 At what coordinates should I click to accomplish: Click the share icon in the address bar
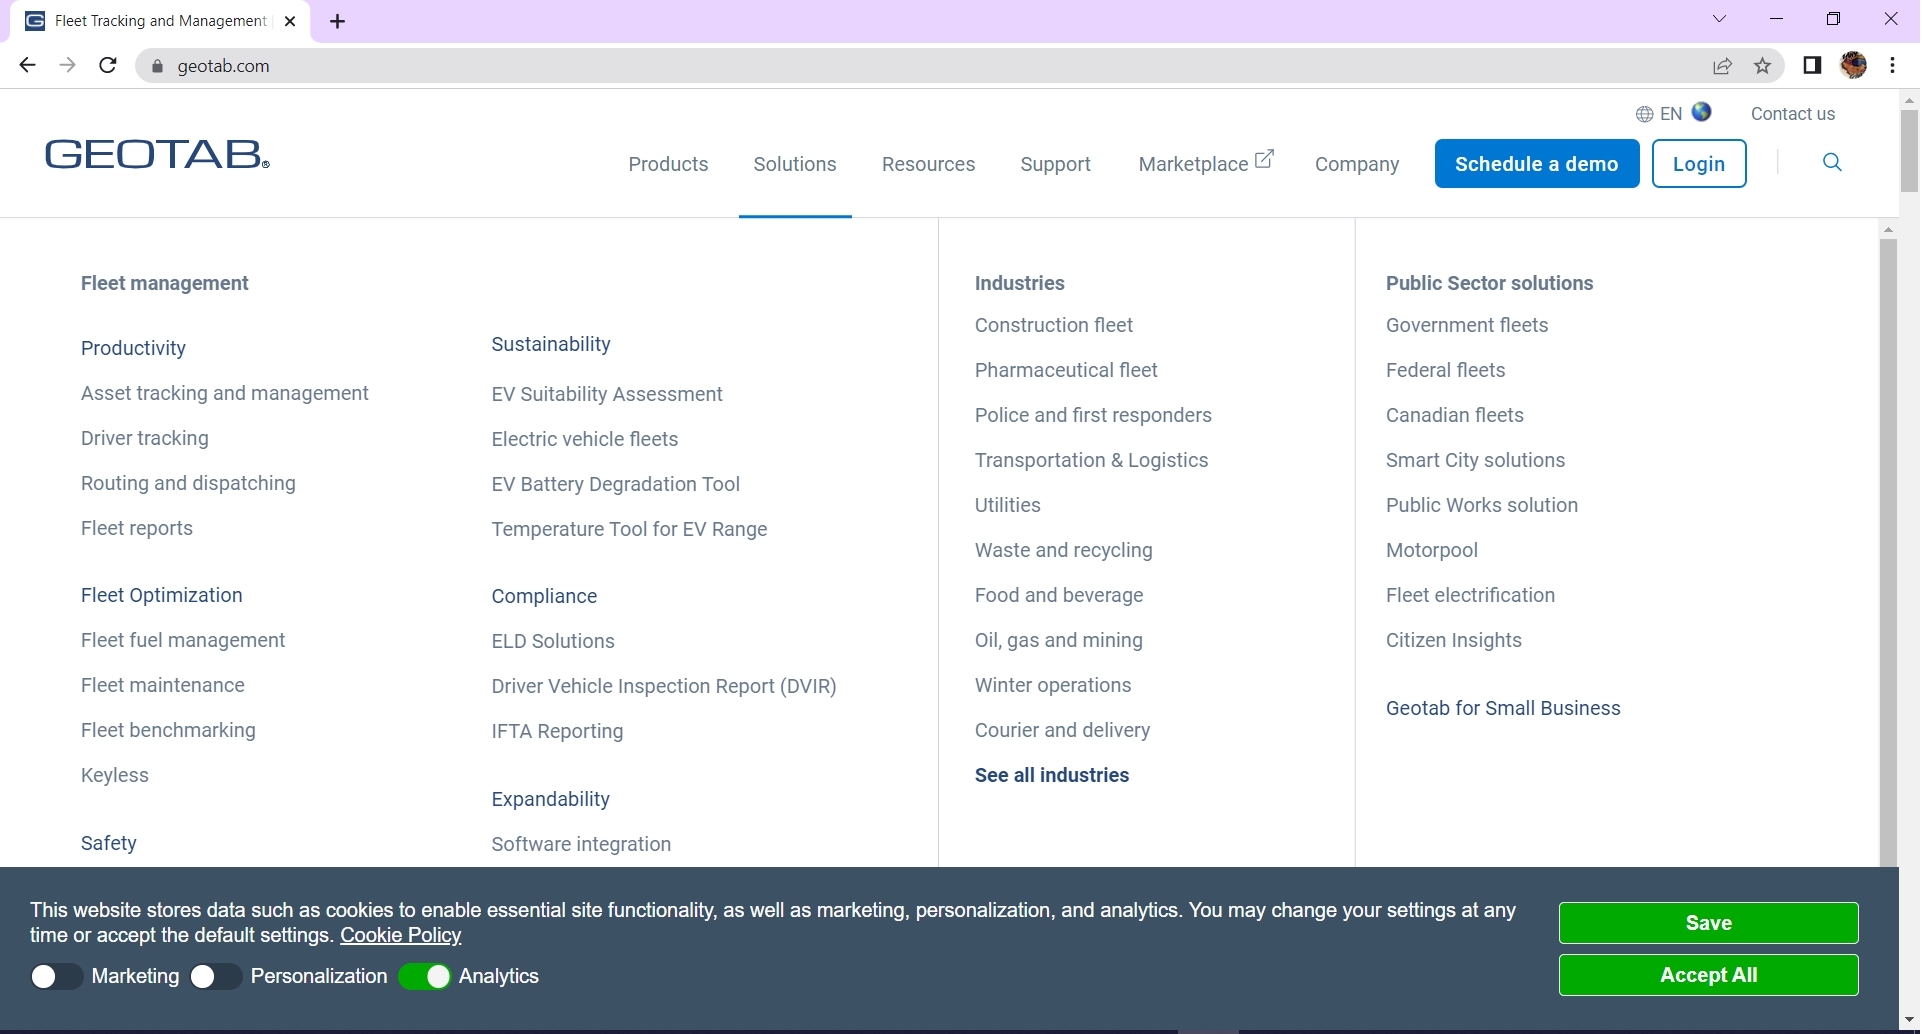(1723, 65)
